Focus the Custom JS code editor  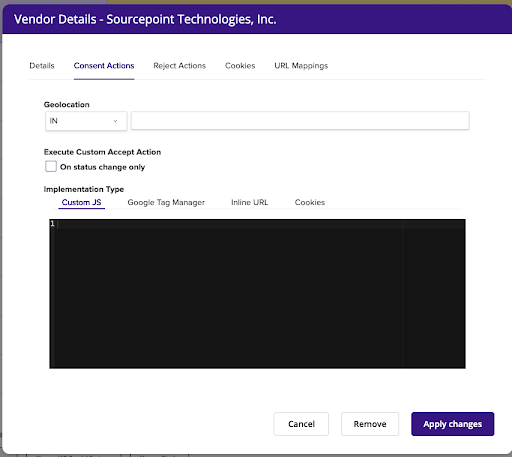pyautogui.click(x=257, y=294)
